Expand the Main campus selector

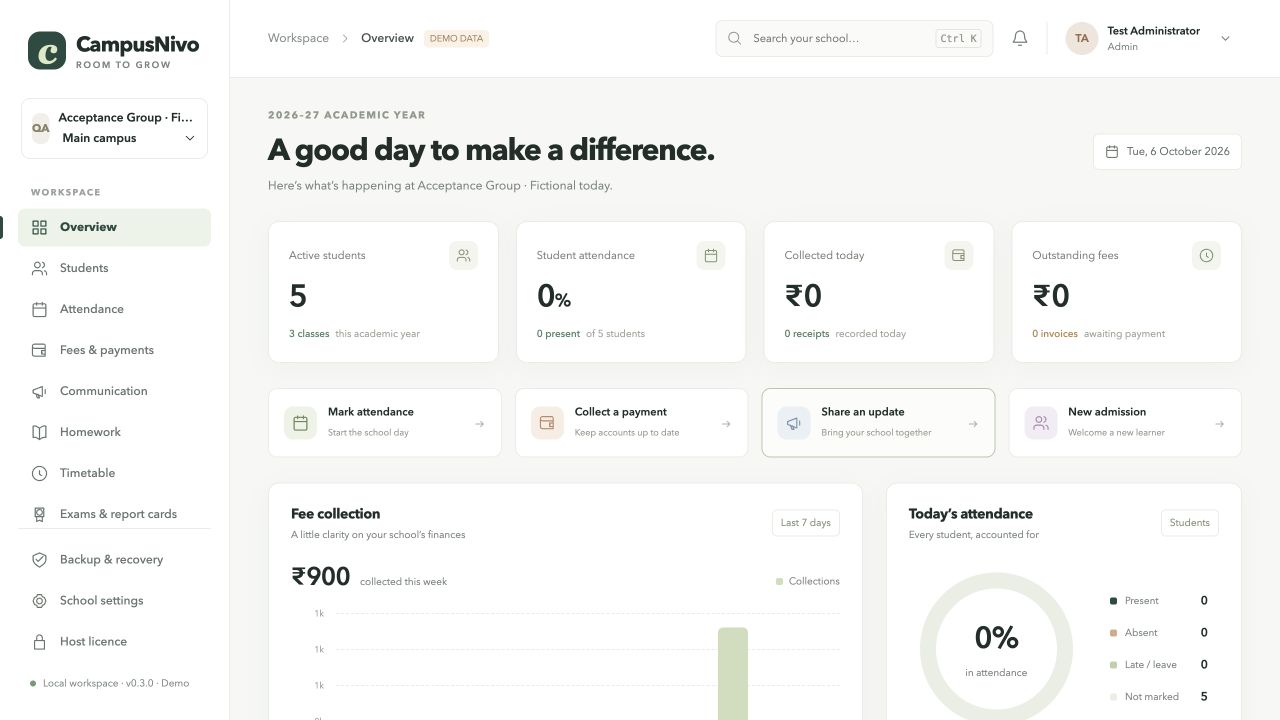[114, 128]
